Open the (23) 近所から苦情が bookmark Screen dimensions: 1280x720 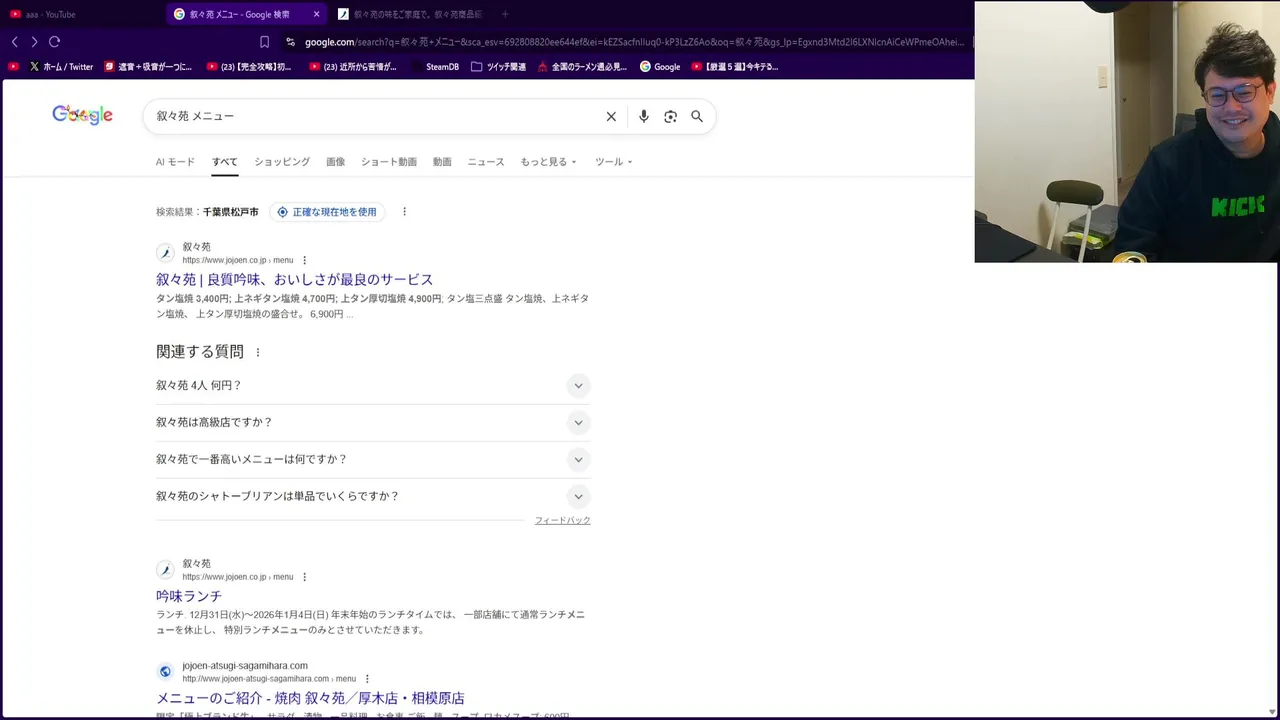[x=353, y=67]
